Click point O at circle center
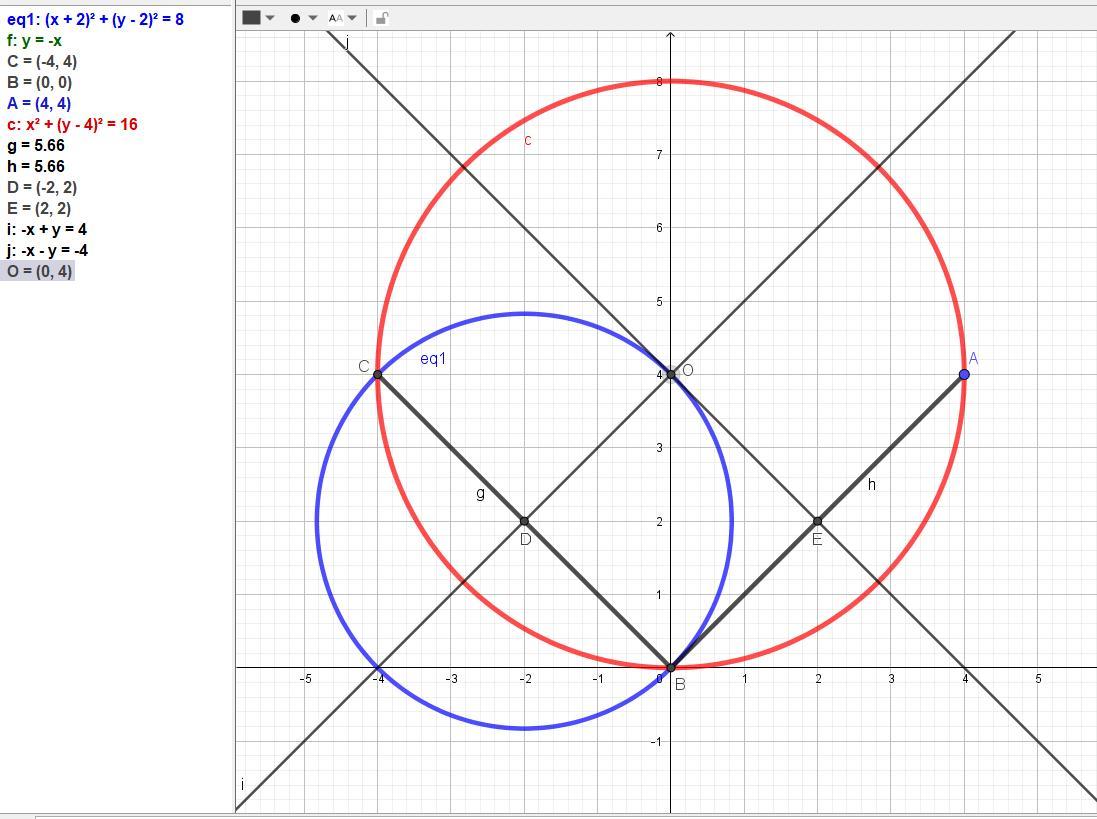The image size is (1097, 819). click(671, 375)
